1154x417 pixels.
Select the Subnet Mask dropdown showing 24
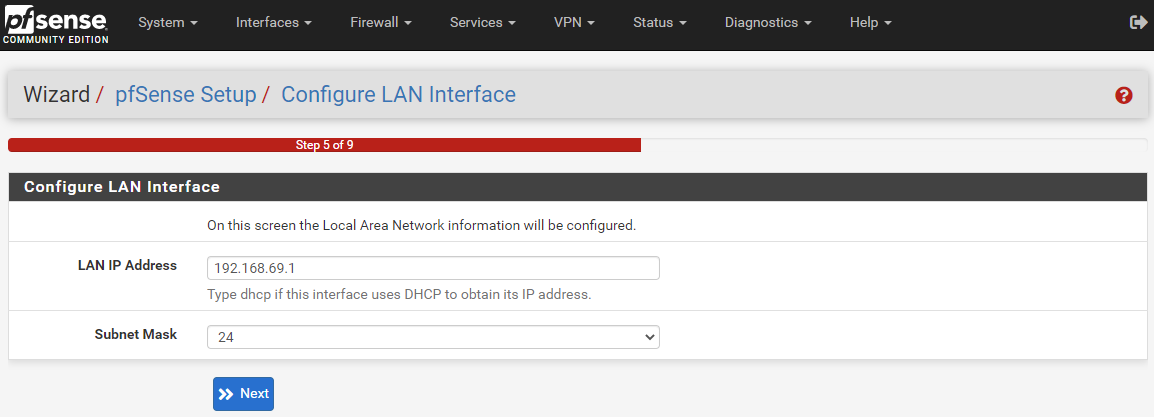coord(433,337)
